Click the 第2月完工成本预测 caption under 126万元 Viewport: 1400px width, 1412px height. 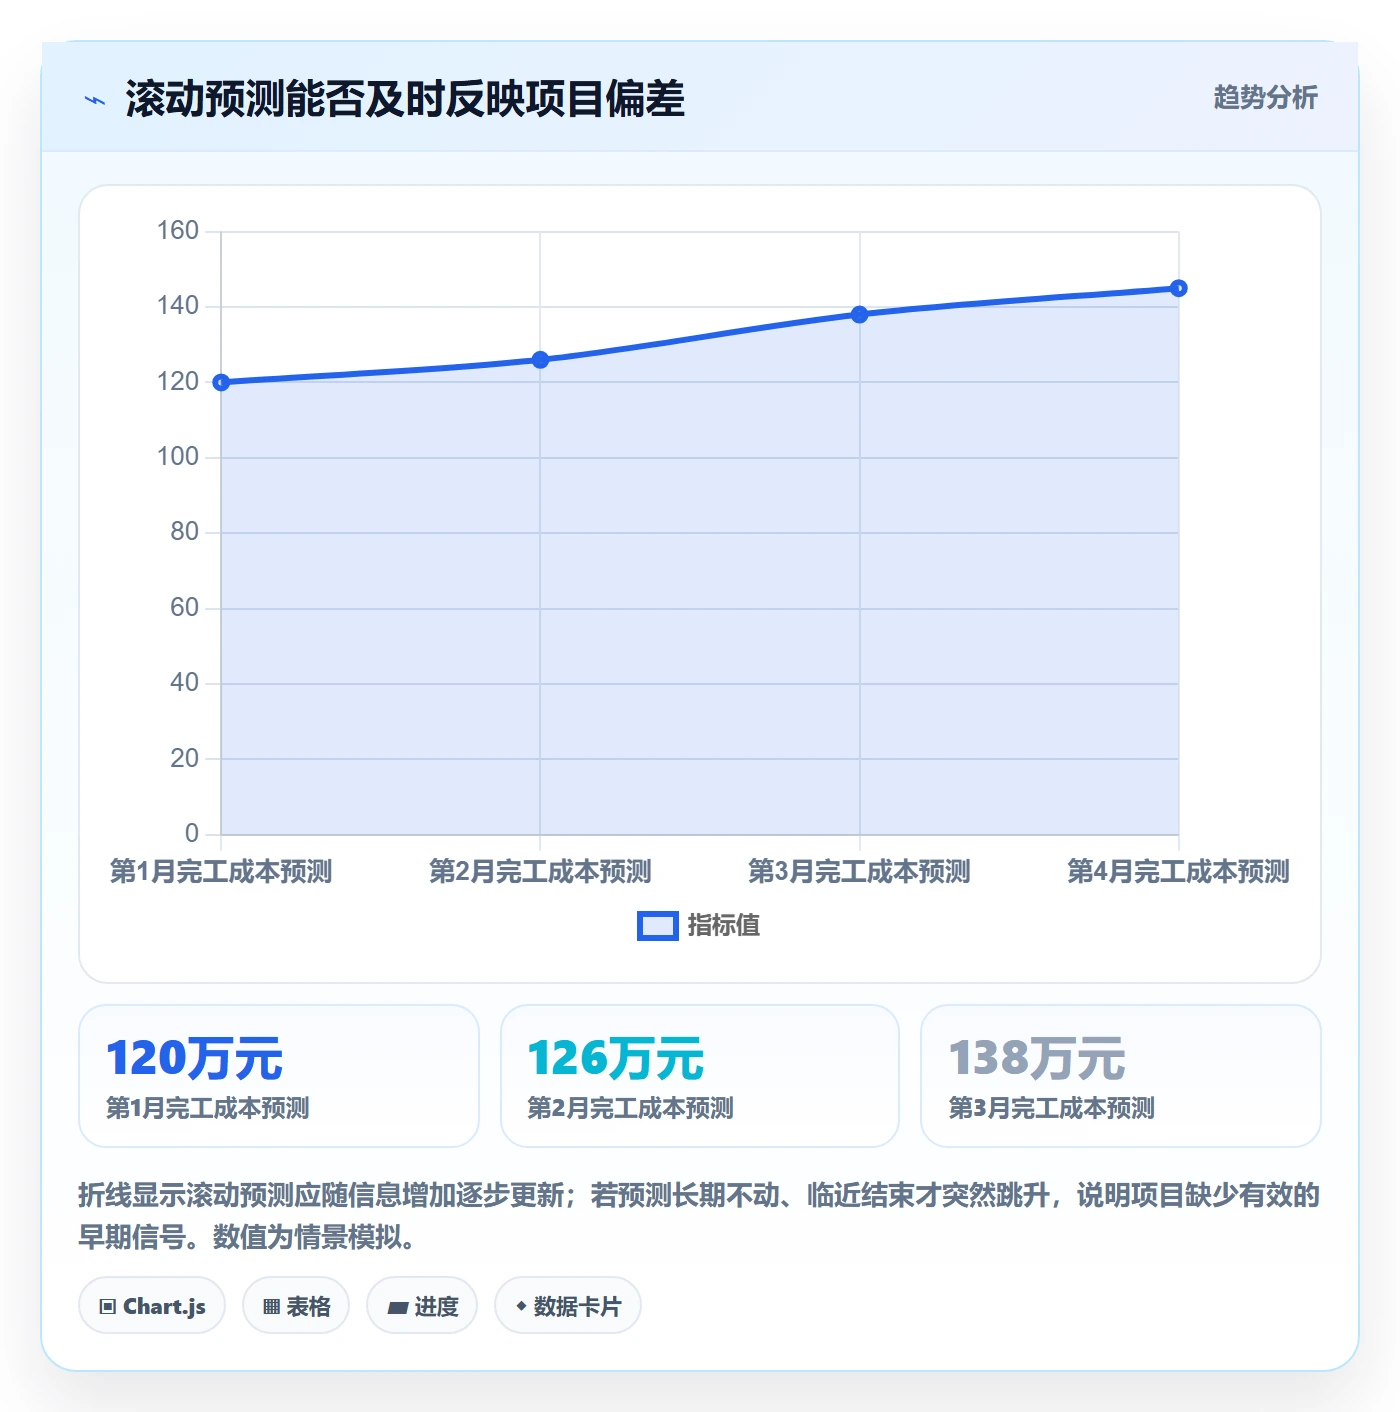[x=631, y=1108]
